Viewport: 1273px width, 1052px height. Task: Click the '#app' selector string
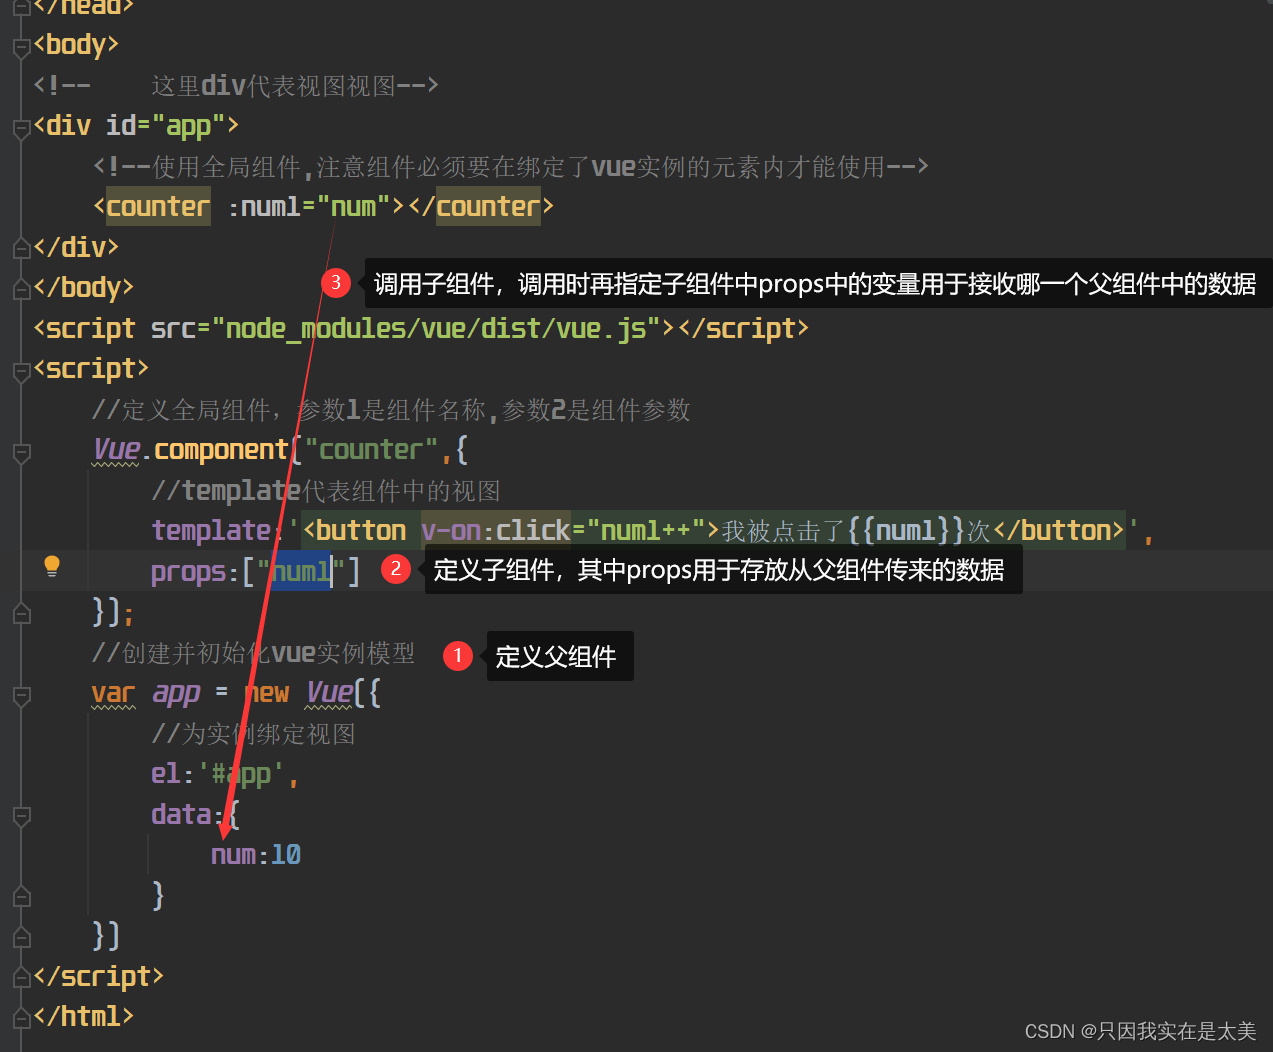pos(241,774)
